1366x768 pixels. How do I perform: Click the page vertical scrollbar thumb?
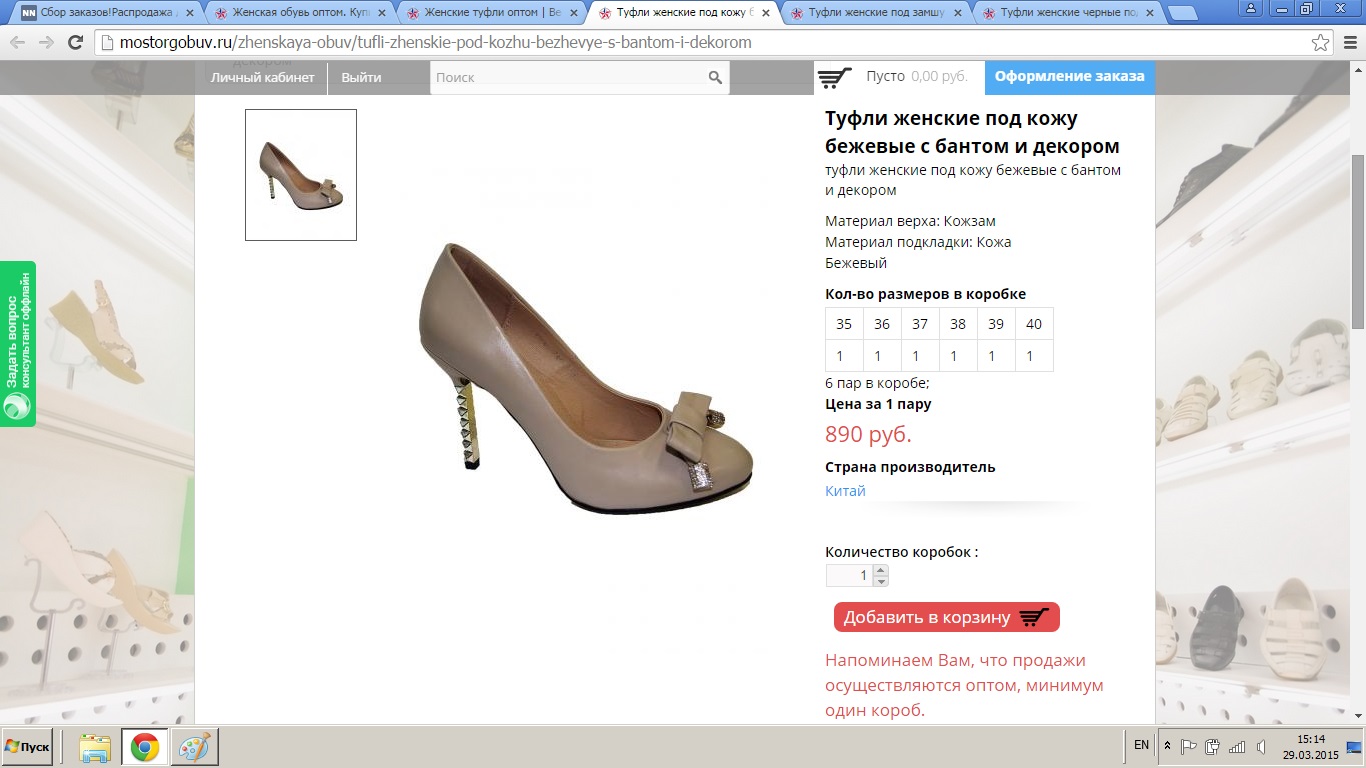(x=1358, y=241)
